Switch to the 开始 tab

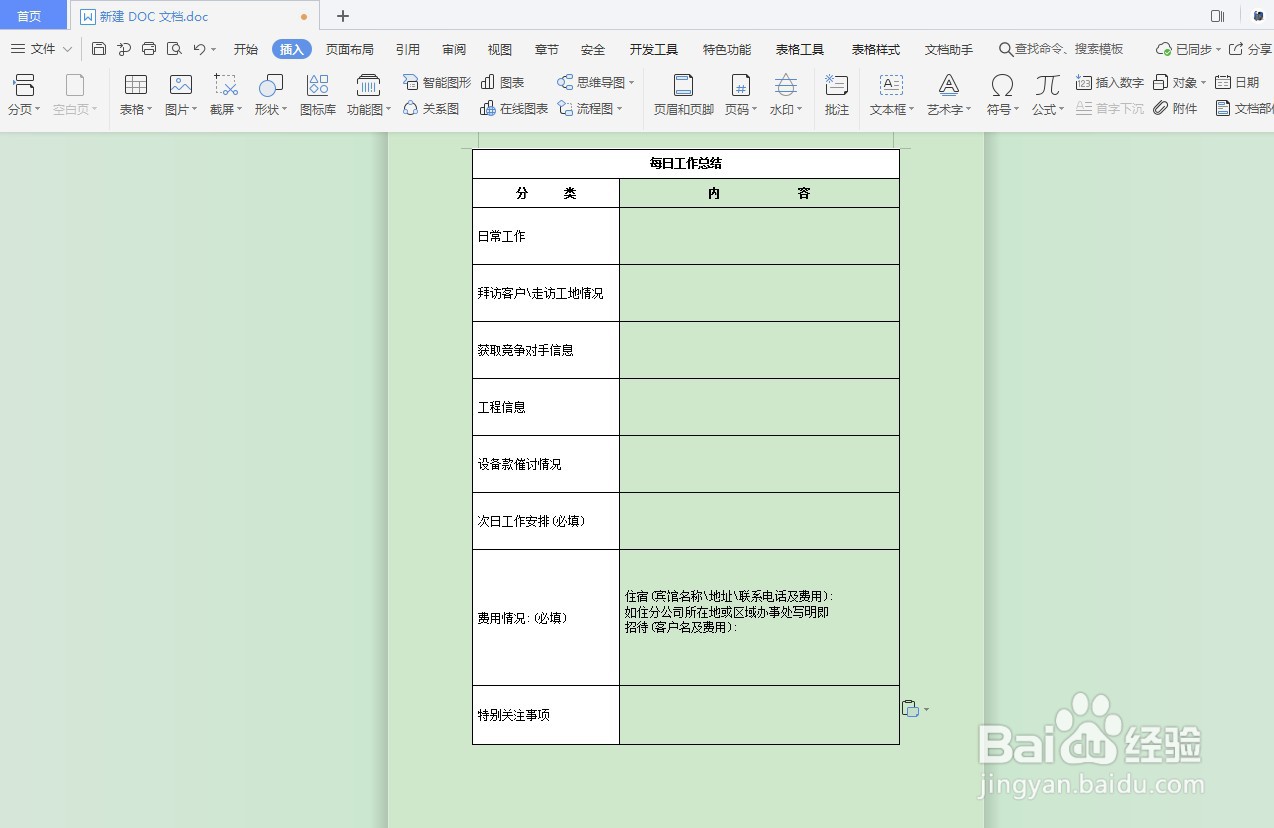[x=246, y=49]
